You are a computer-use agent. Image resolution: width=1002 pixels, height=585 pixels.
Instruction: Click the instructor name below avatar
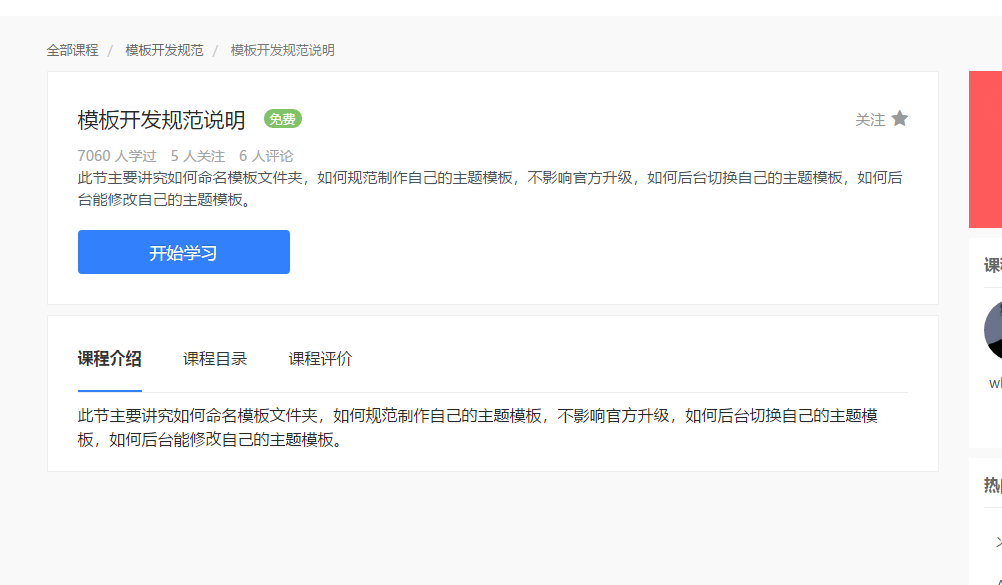point(995,382)
